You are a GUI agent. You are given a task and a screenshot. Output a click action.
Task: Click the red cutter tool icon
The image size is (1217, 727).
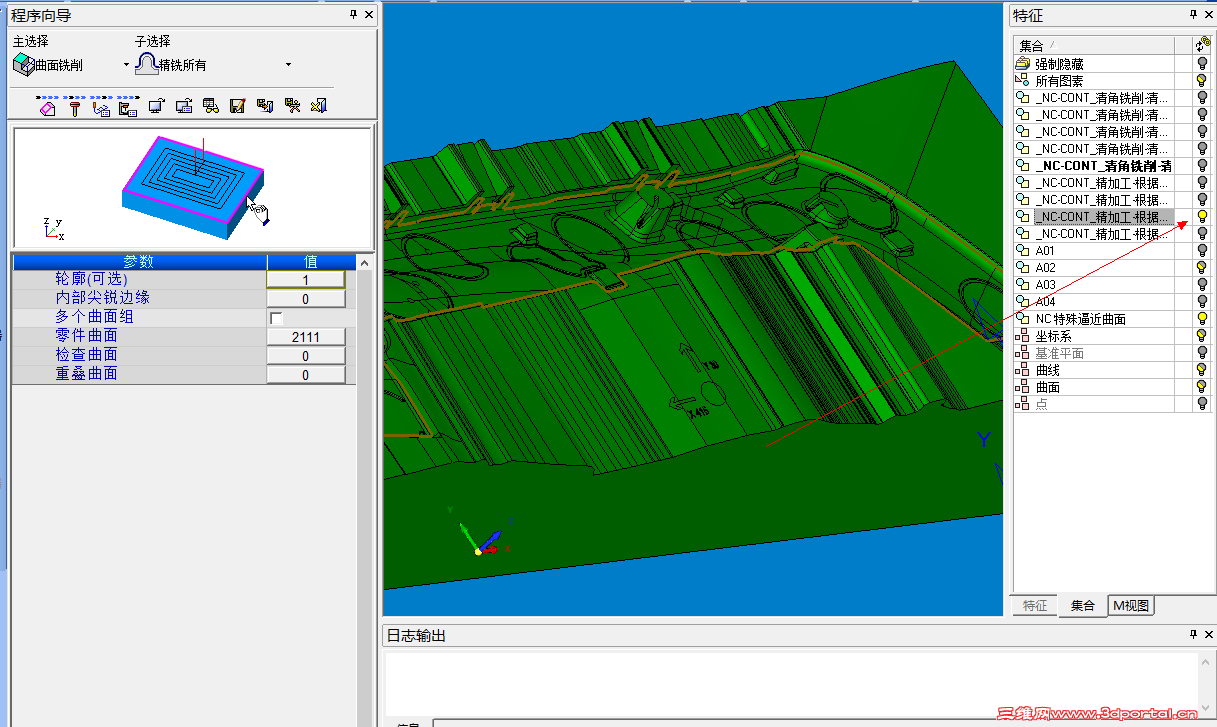[74, 106]
